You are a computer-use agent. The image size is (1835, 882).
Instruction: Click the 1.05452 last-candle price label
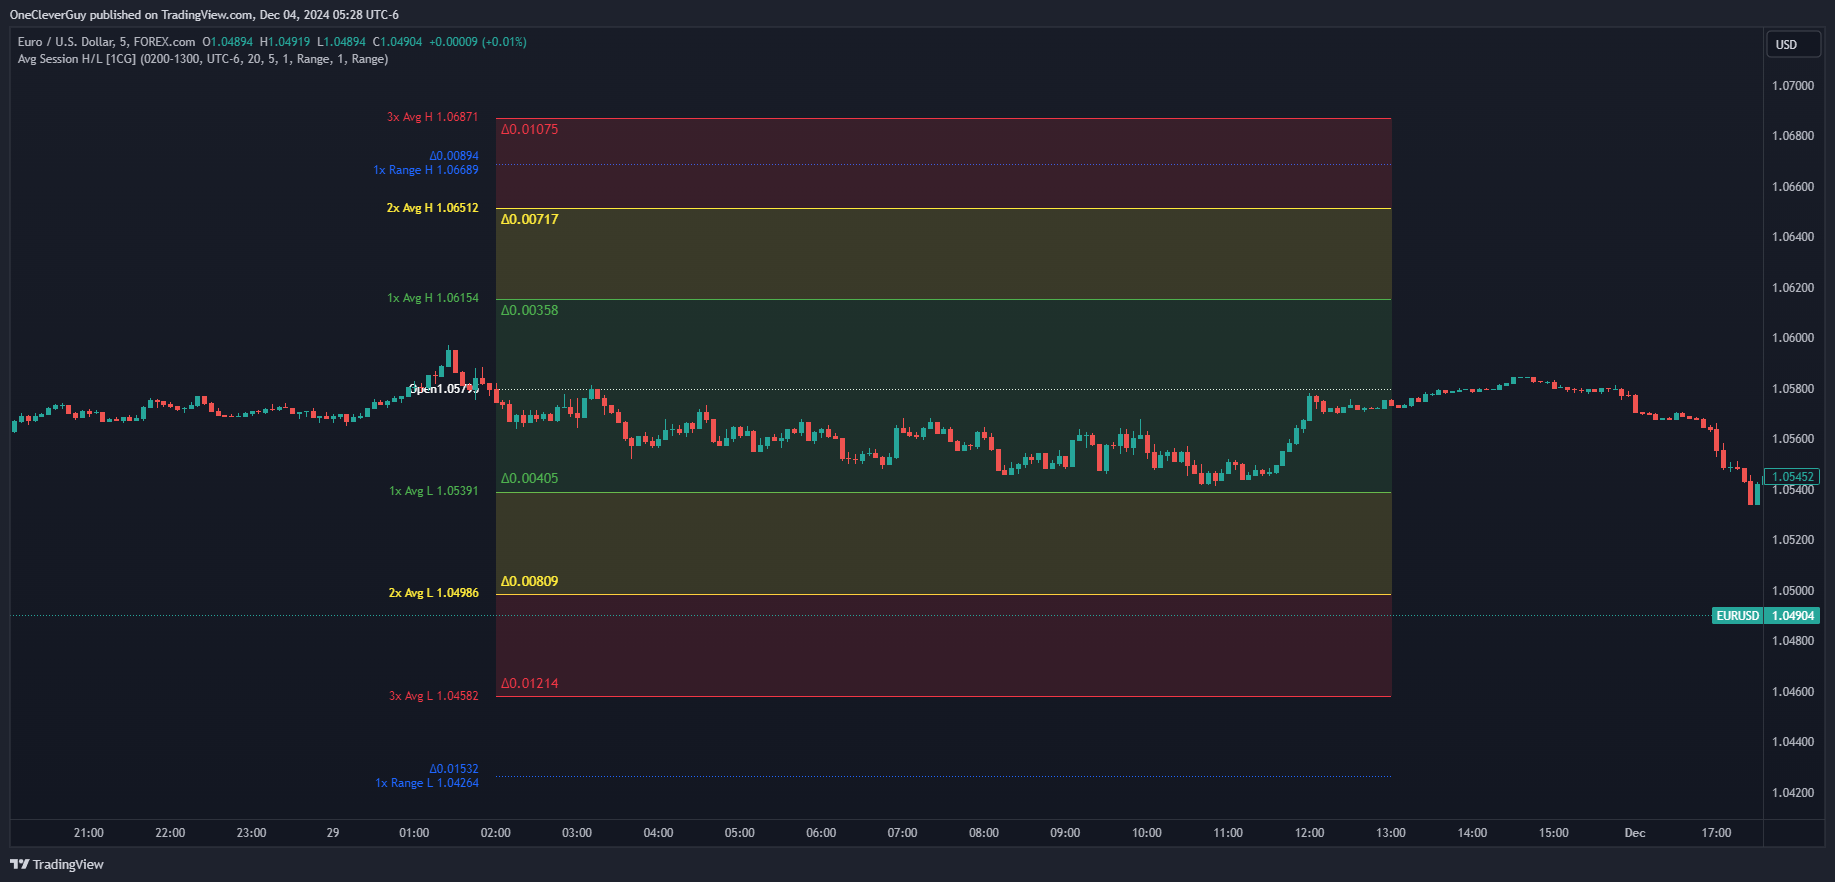[1791, 477]
